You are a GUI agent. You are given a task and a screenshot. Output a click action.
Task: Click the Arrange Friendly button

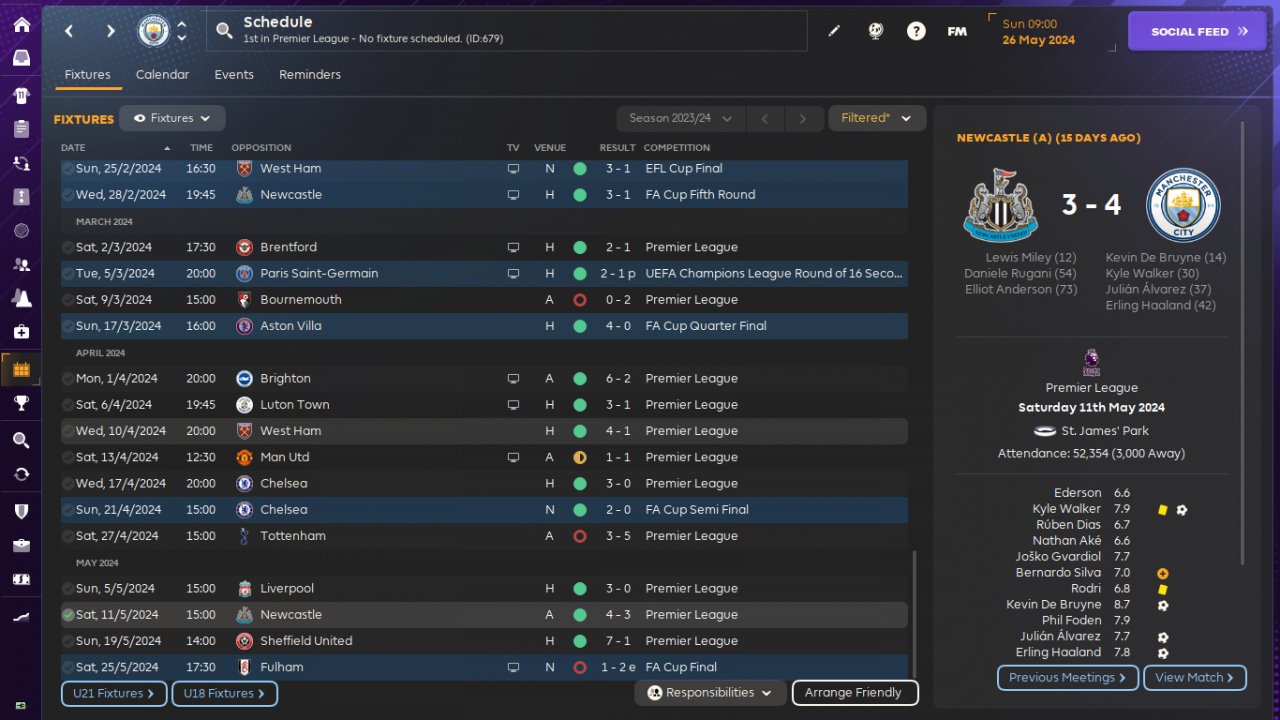(x=854, y=692)
